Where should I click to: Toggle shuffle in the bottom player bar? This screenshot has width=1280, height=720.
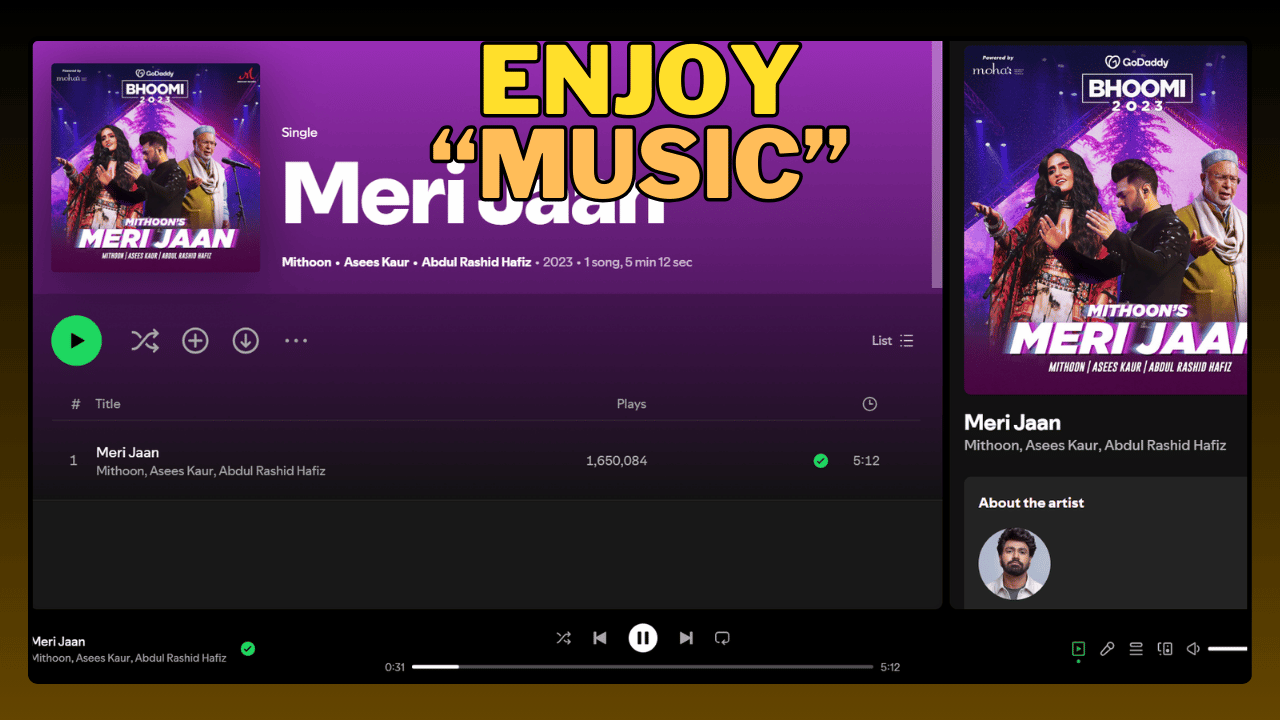(x=564, y=638)
